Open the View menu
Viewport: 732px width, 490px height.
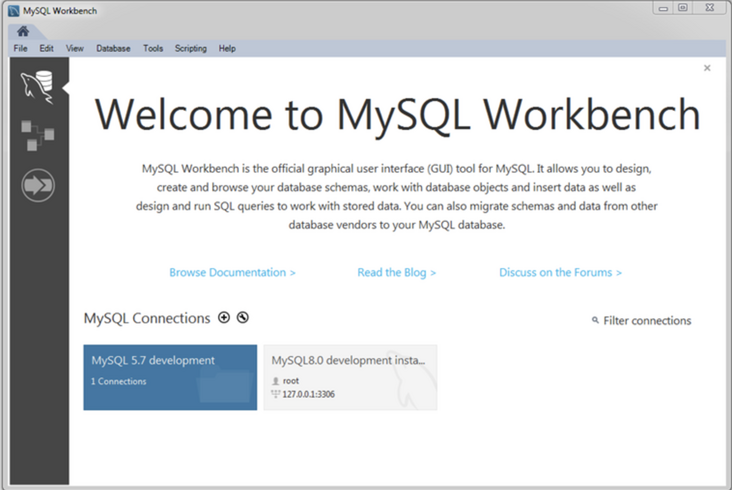pyautogui.click(x=74, y=48)
